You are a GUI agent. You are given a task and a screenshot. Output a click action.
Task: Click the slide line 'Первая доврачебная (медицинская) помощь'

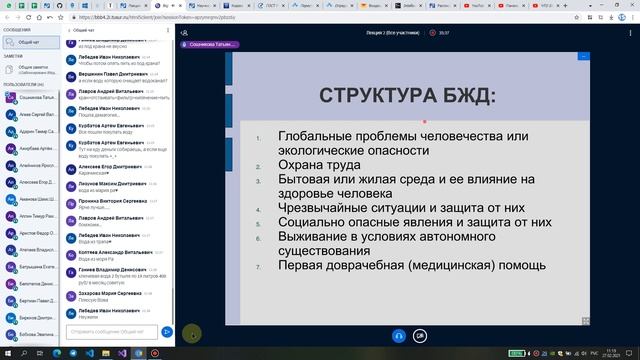[412, 265]
